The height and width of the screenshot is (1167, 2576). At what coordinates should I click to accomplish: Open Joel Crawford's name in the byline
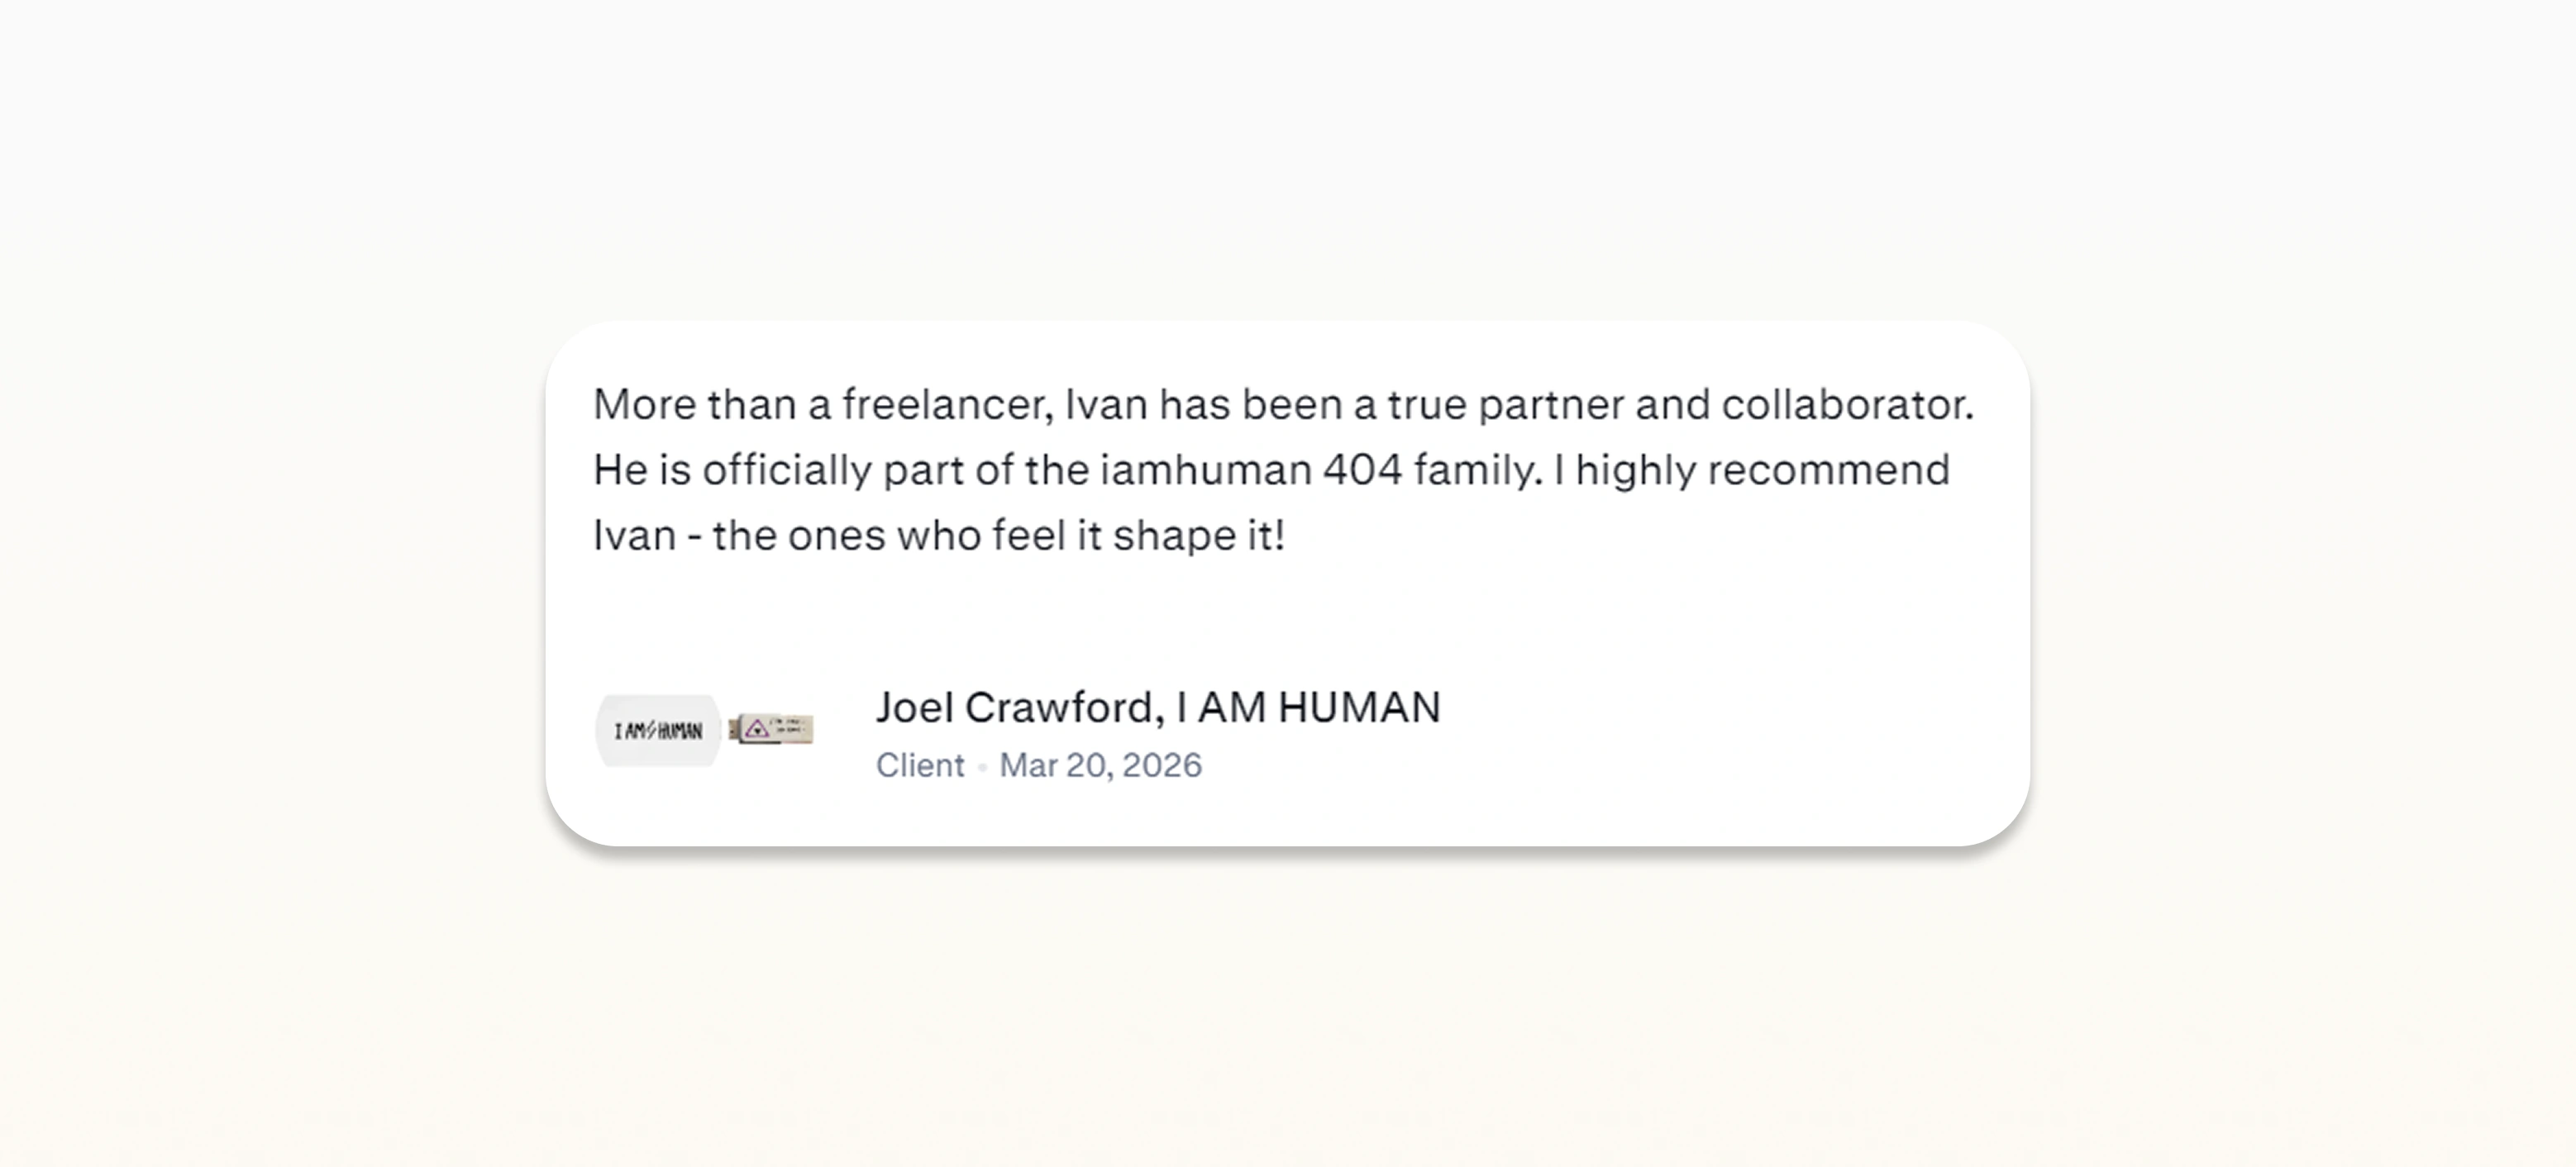1014,707
